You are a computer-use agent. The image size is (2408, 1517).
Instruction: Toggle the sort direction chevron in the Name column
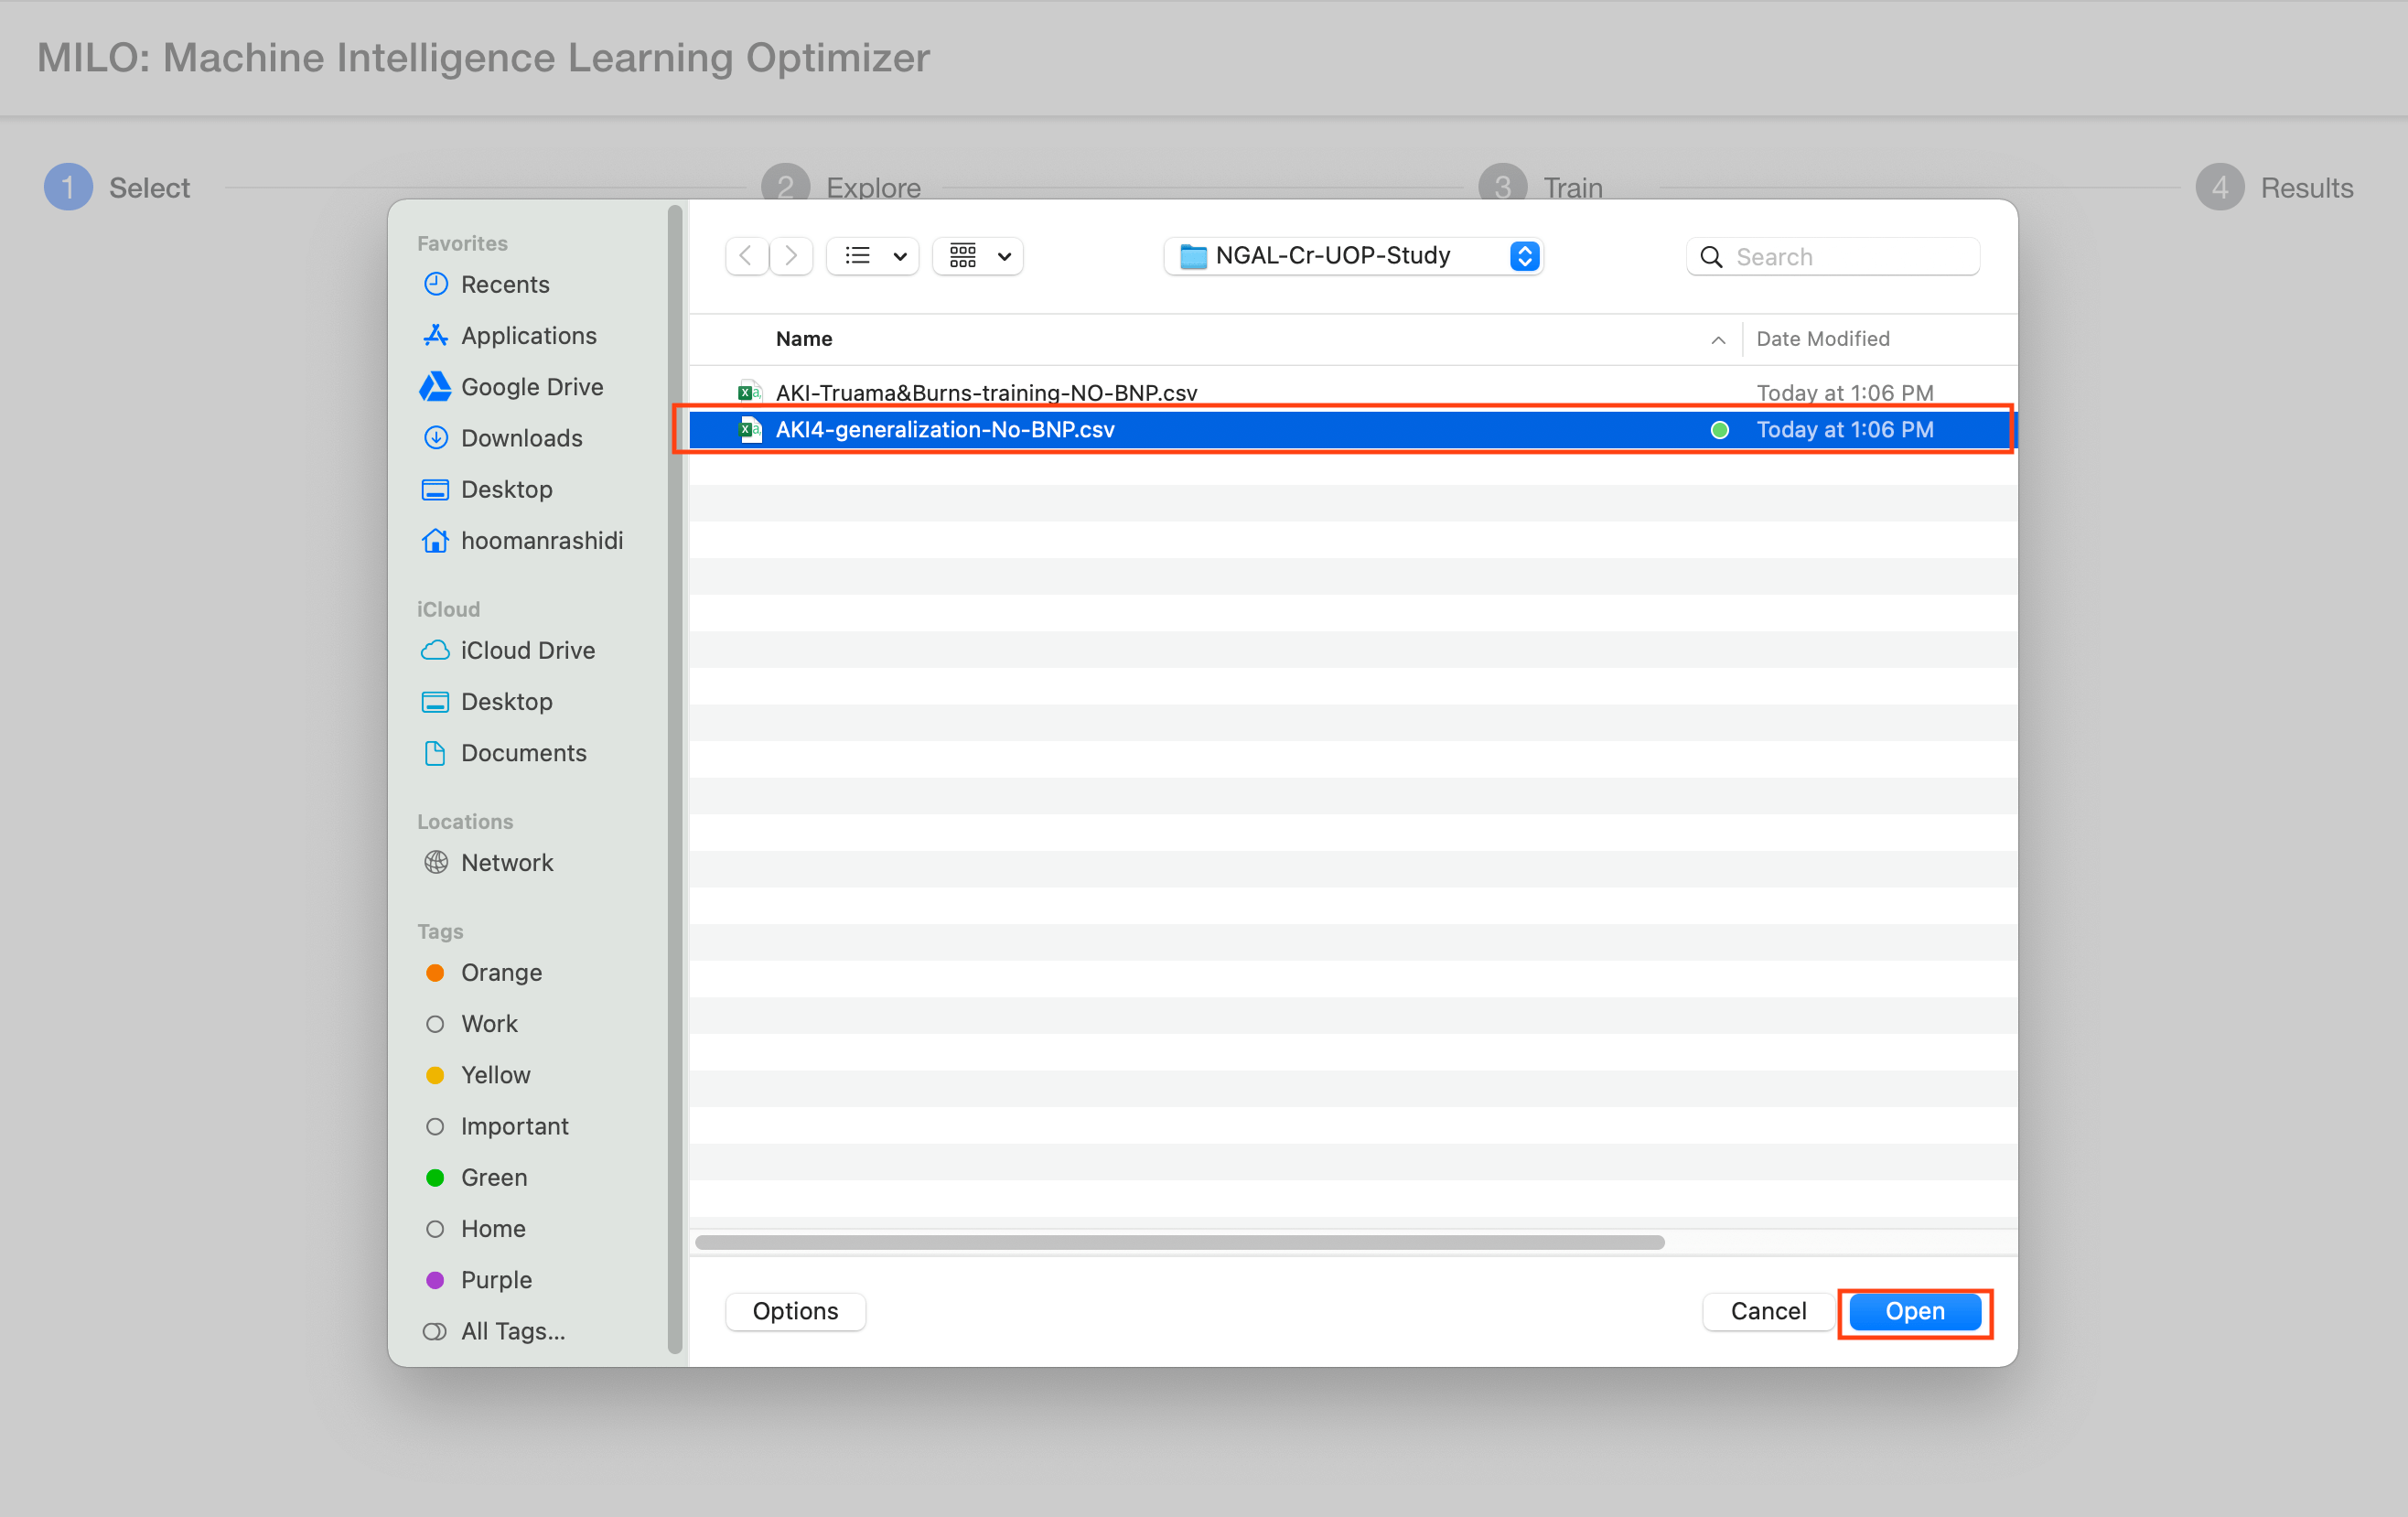point(1717,340)
